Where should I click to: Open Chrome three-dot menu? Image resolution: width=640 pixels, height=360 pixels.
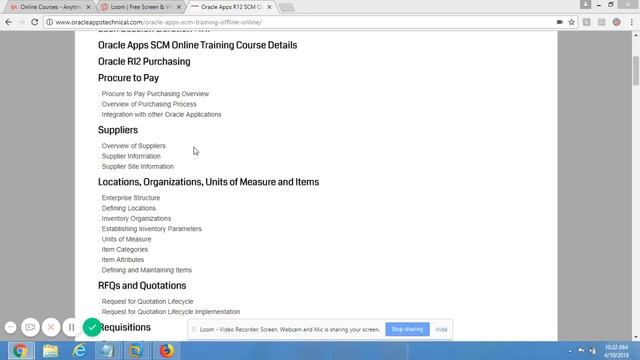click(x=631, y=22)
